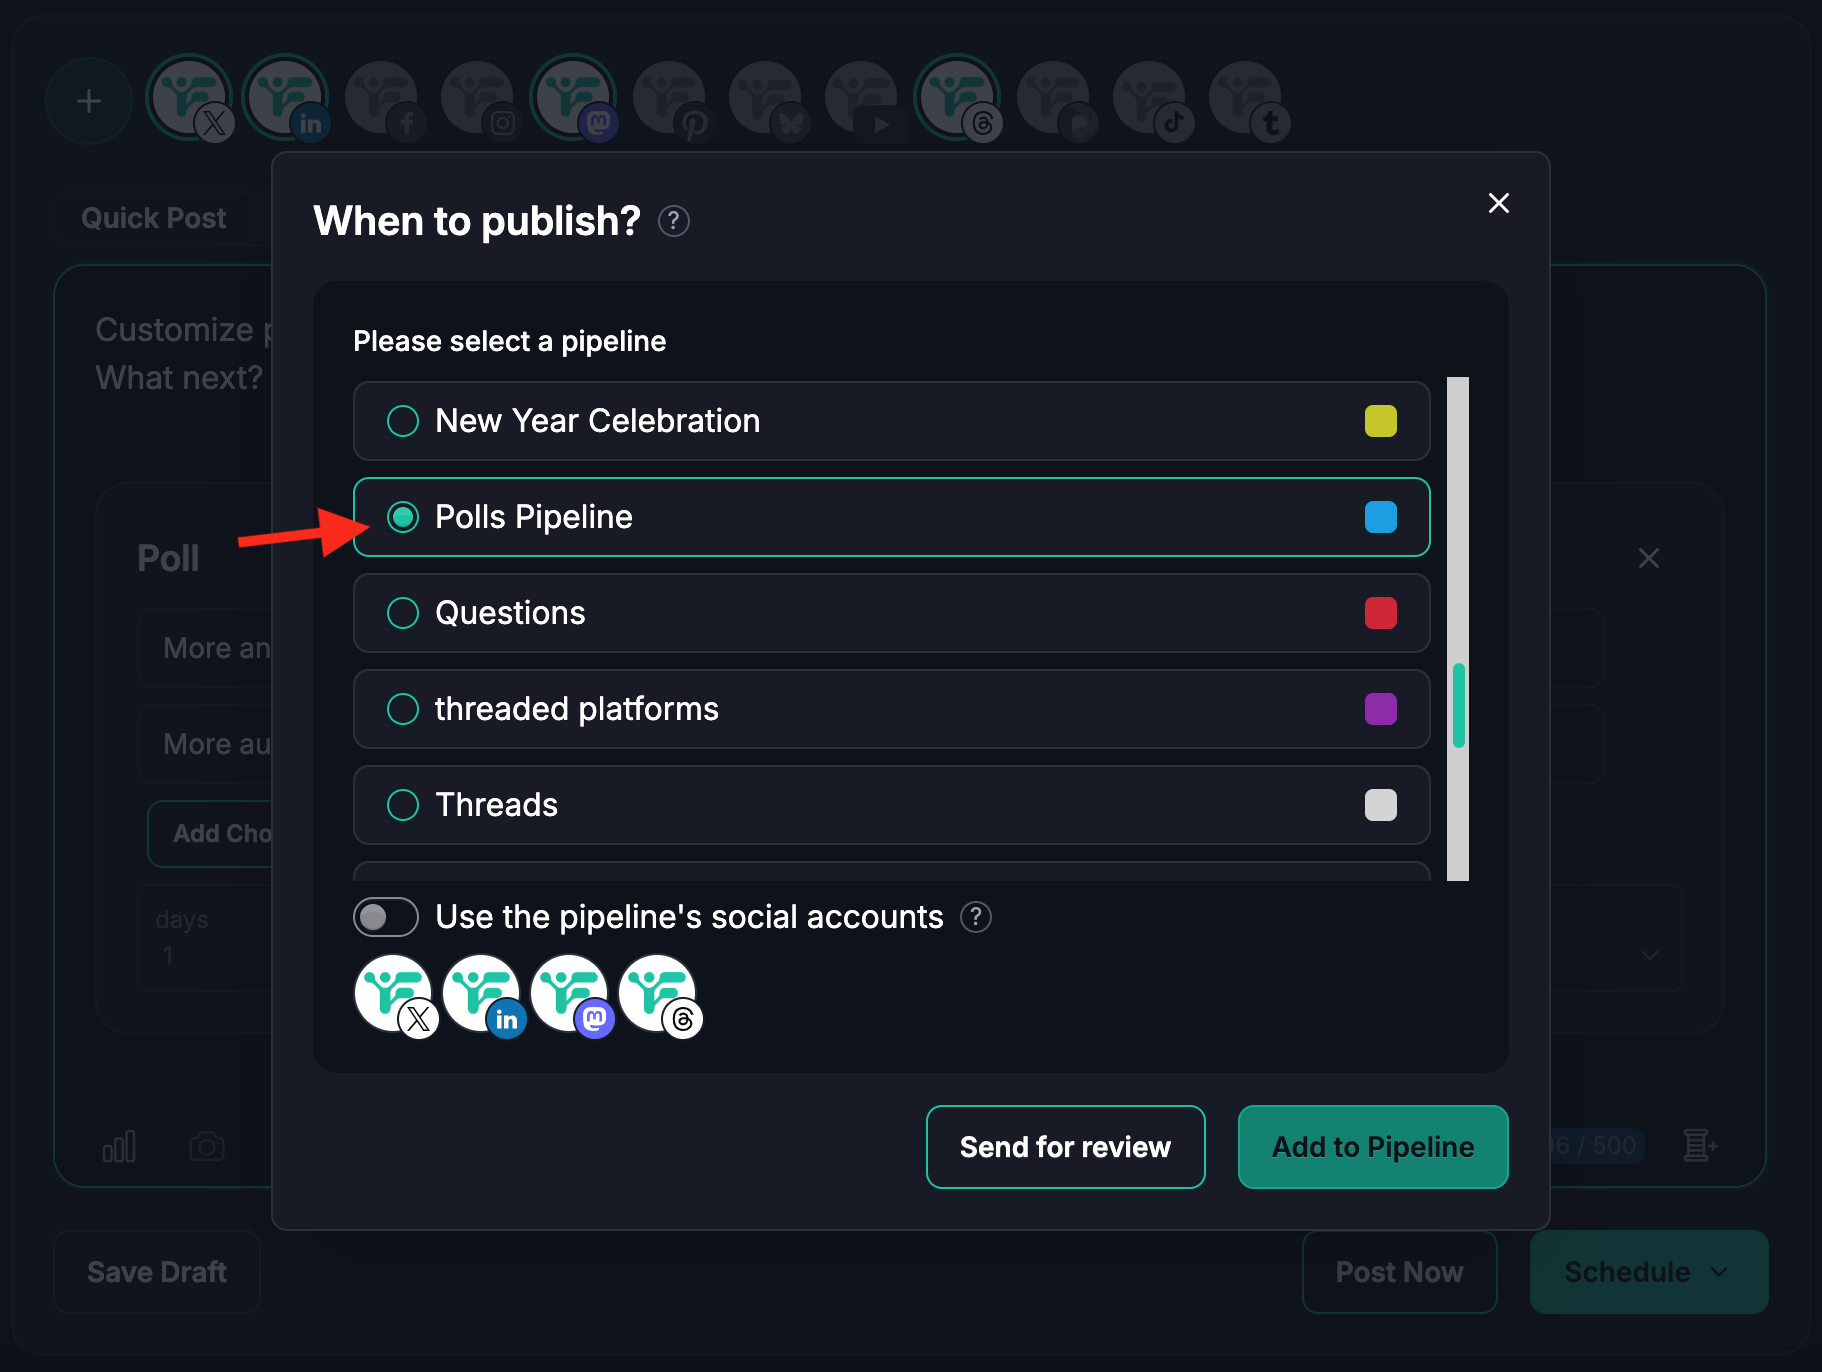Screen dimensions: 1822x1372
Task: Click the add account plus icon
Action: click(x=89, y=101)
